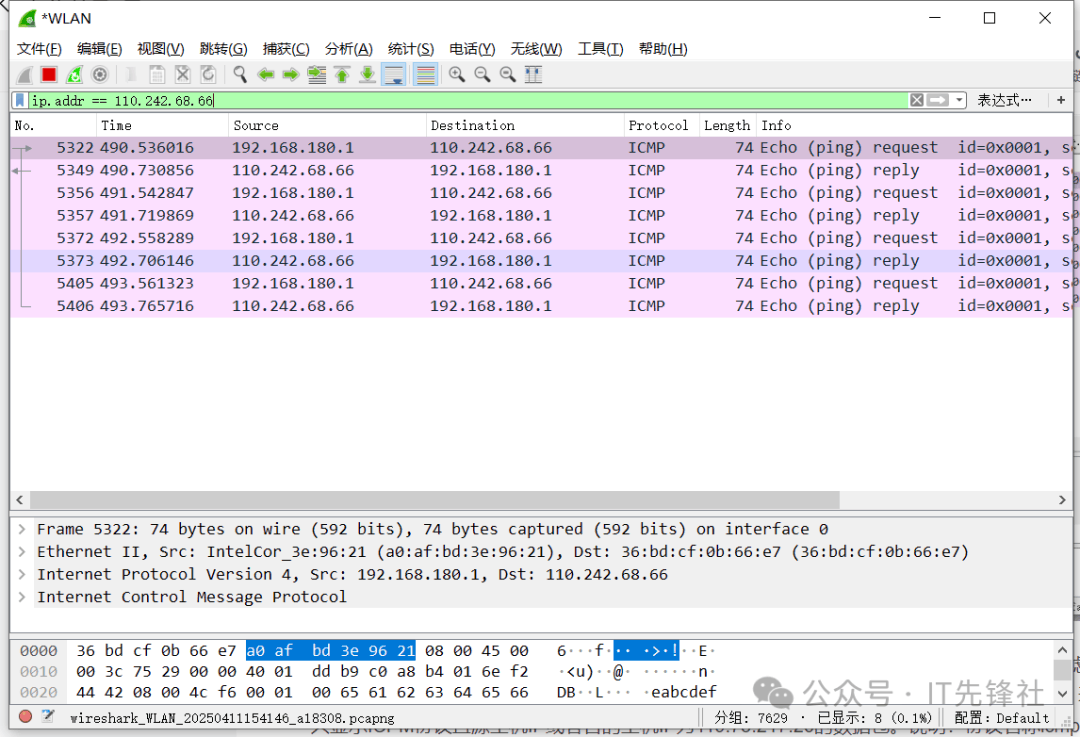This screenshot has height=737, width=1080.
Task: Expand the Ethernet II details row
Action: click(22, 552)
